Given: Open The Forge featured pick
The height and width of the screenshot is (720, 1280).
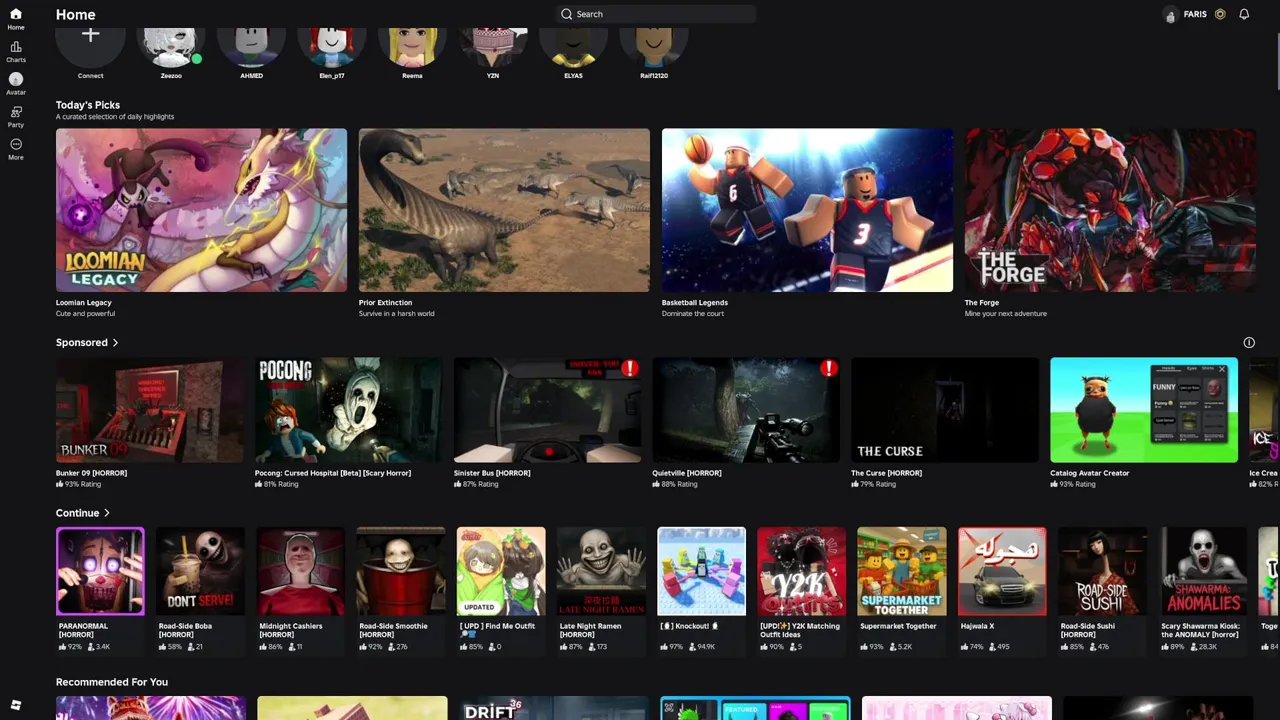Looking at the screenshot, I should pos(1110,210).
